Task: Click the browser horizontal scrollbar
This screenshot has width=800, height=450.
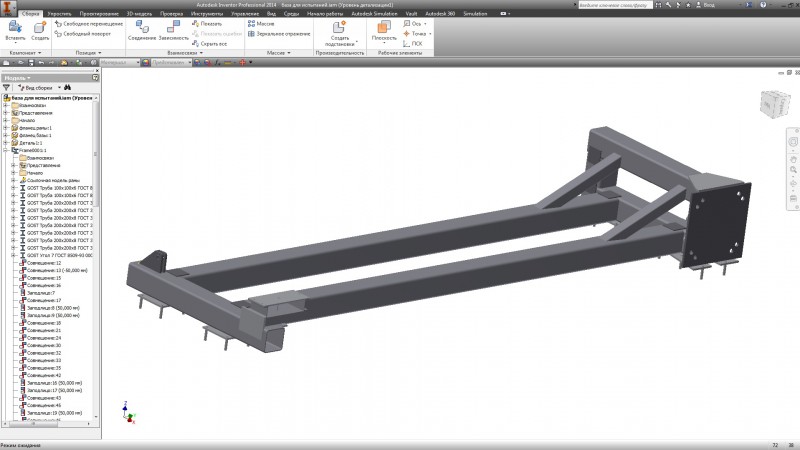Action: (34, 423)
